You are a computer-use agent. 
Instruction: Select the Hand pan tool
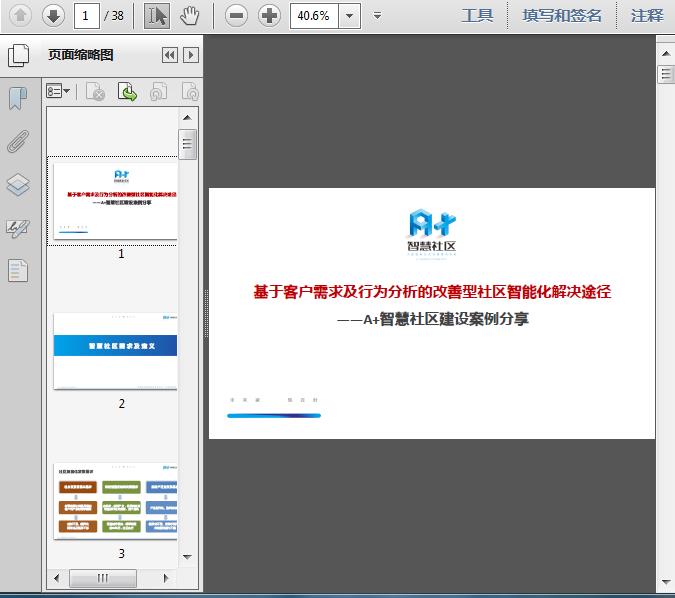pos(190,15)
